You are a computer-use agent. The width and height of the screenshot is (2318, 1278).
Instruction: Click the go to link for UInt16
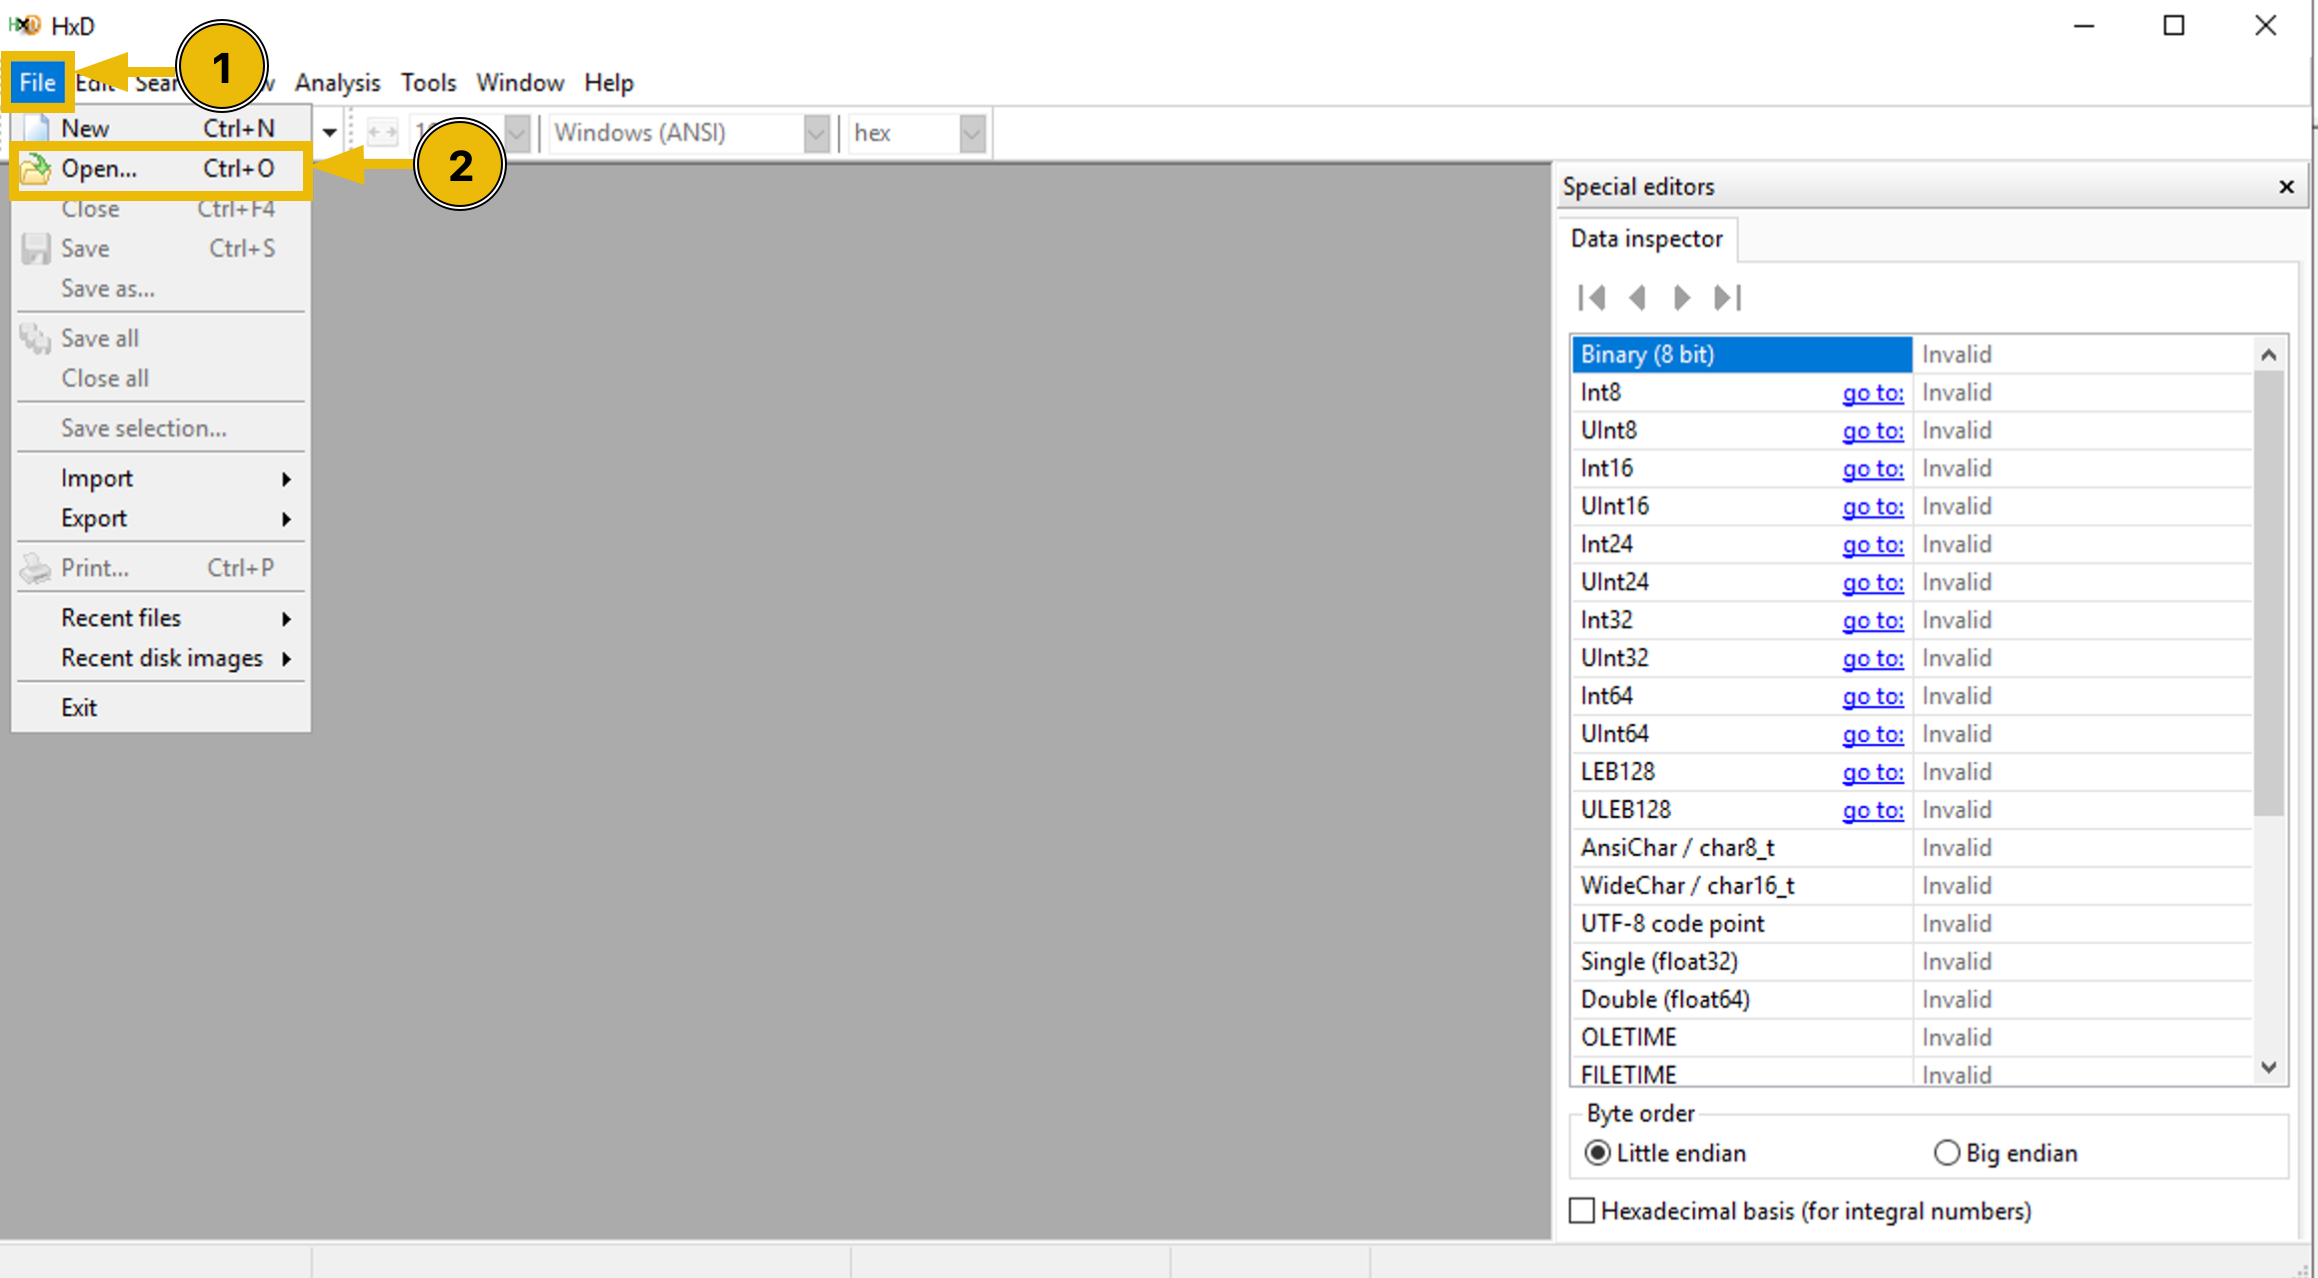click(x=1873, y=507)
